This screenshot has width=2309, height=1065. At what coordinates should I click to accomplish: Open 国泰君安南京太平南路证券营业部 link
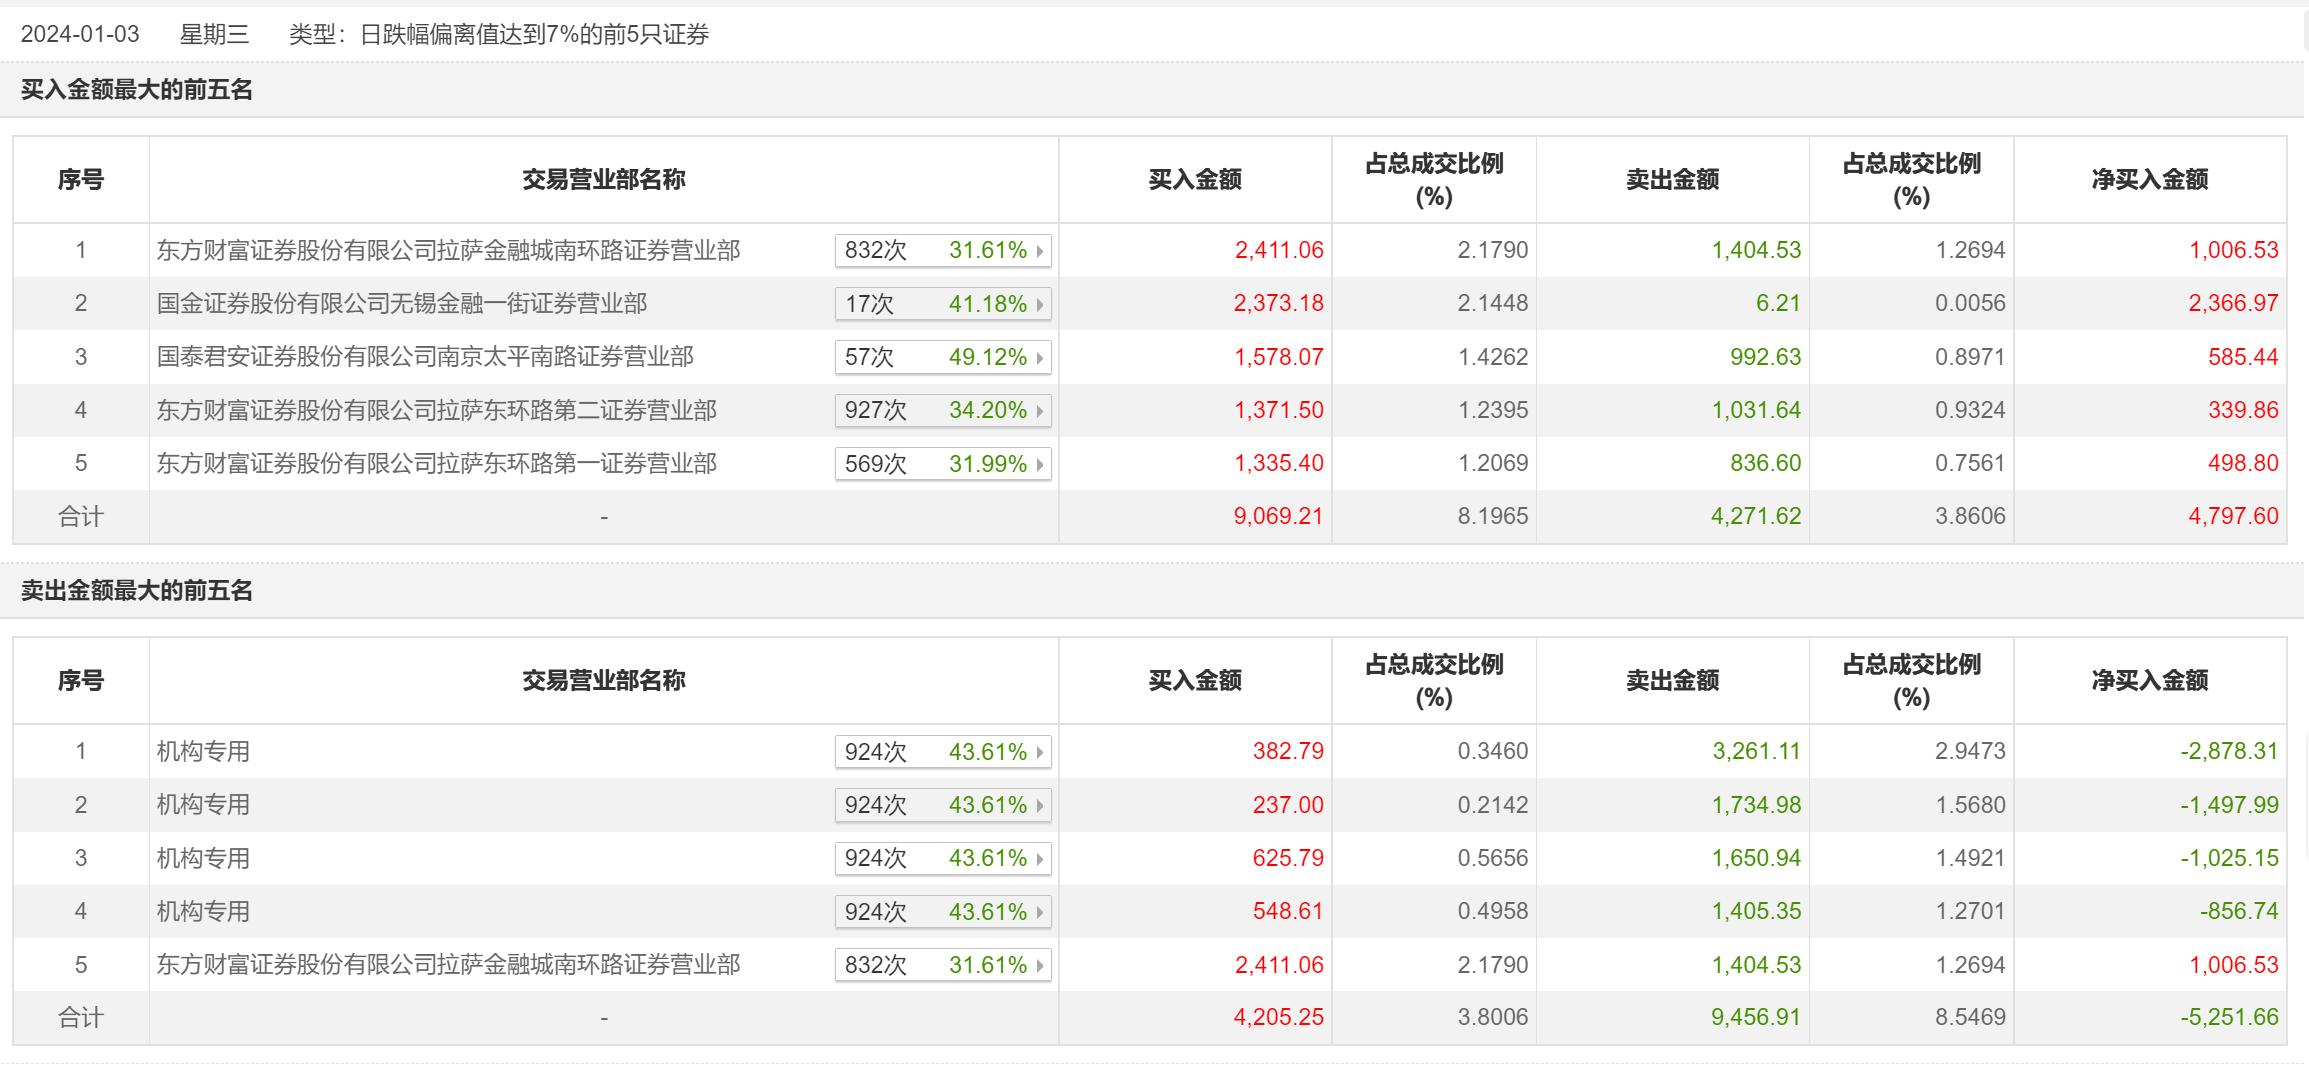click(425, 357)
